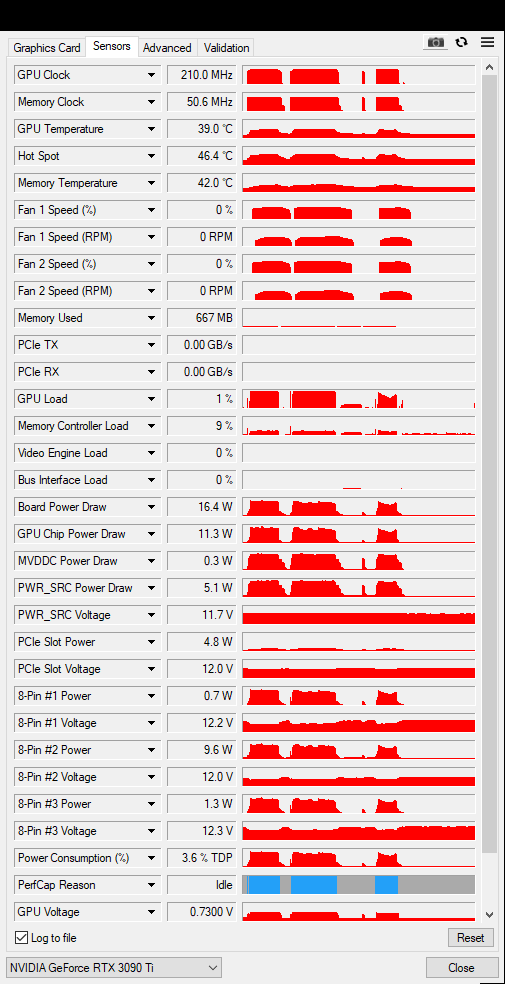Expand the GPU Load dropdown arrow
This screenshot has width=505, height=984.
click(151, 399)
